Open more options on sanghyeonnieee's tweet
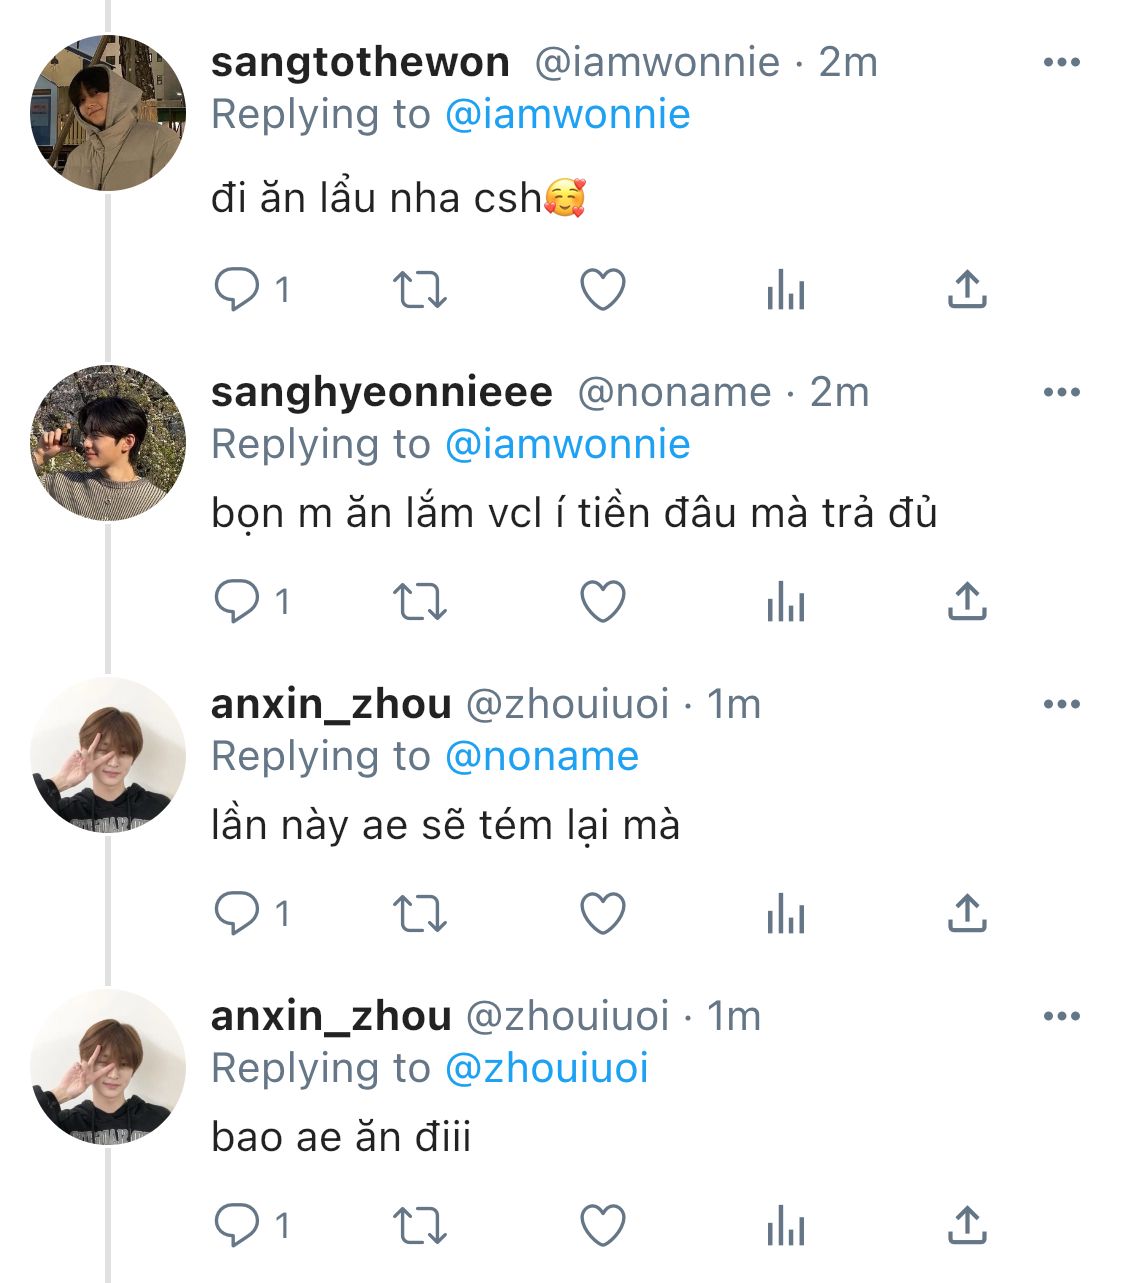 pyautogui.click(x=1061, y=392)
